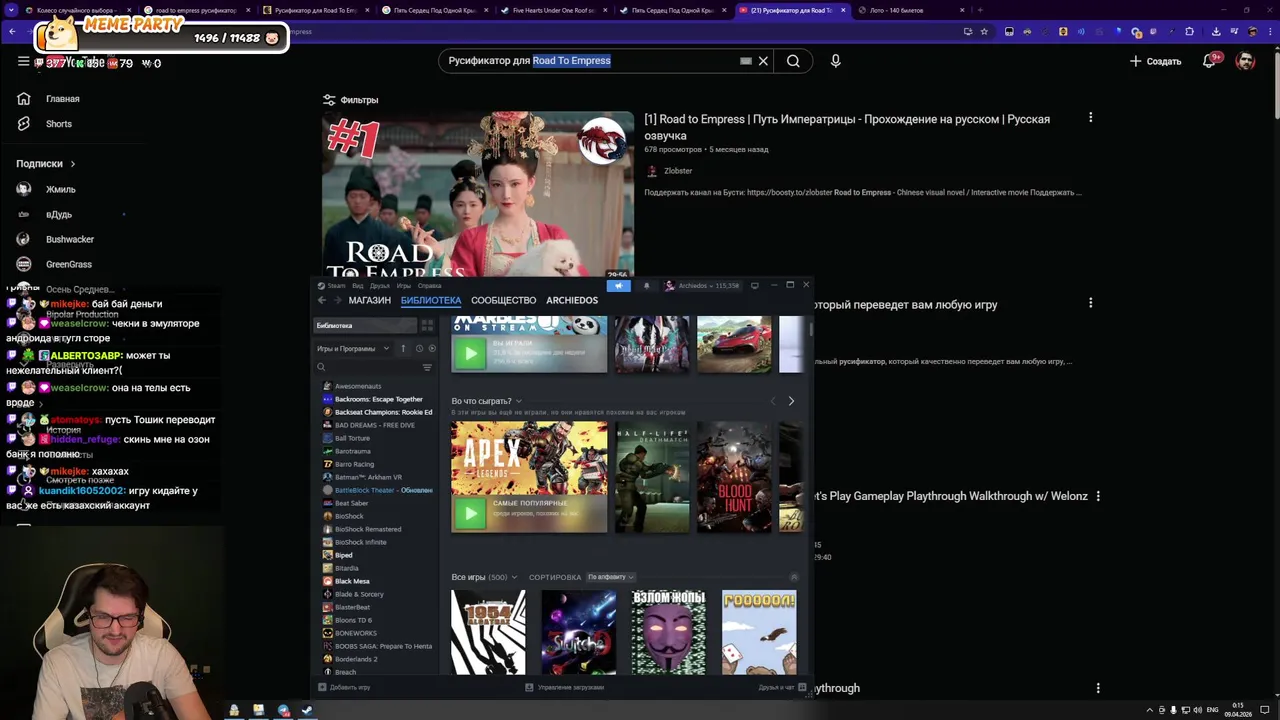Image resolution: width=1280 pixels, height=720 pixels.
Task: Open the ARCHIEDOS profile tab in Steam
Action: (x=572, y=300)
